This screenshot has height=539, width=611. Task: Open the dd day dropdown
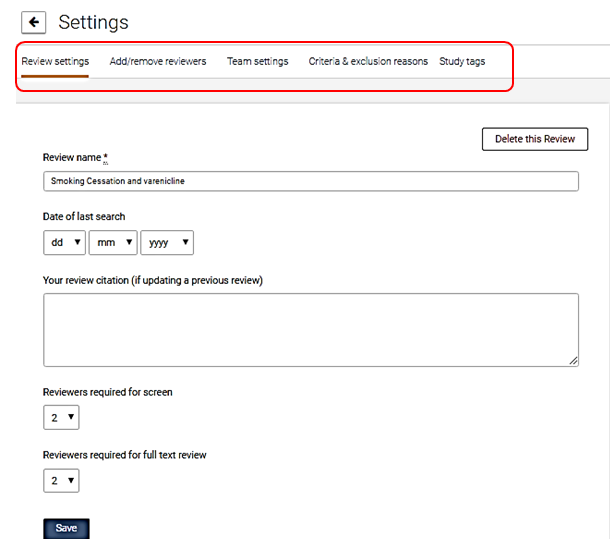(64, 242)
